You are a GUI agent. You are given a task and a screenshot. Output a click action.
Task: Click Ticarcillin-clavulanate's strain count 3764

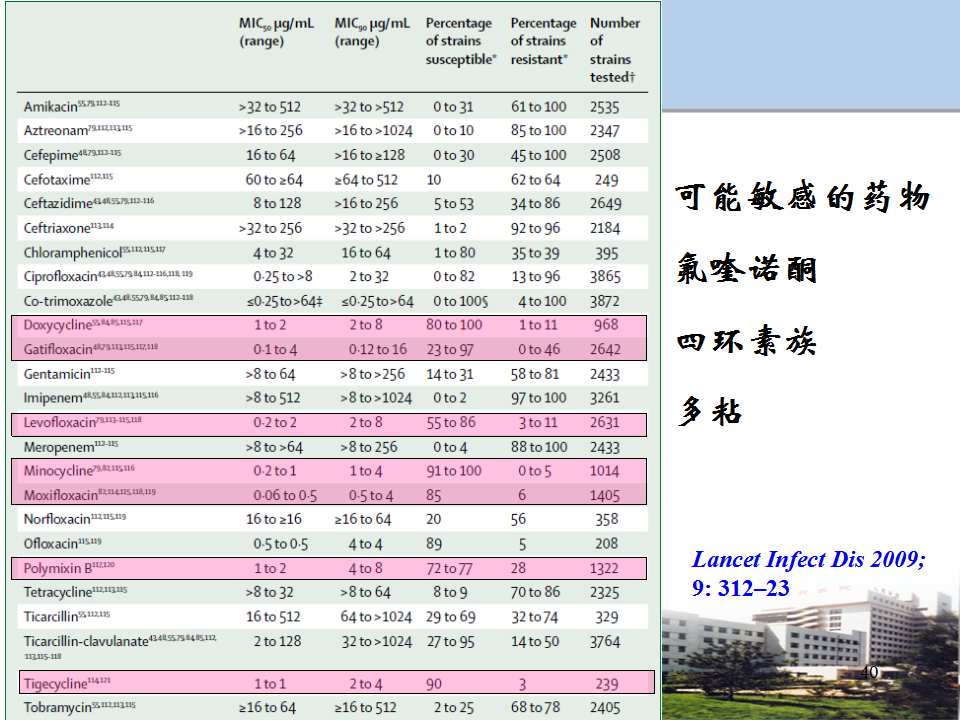tap(605, 642)
